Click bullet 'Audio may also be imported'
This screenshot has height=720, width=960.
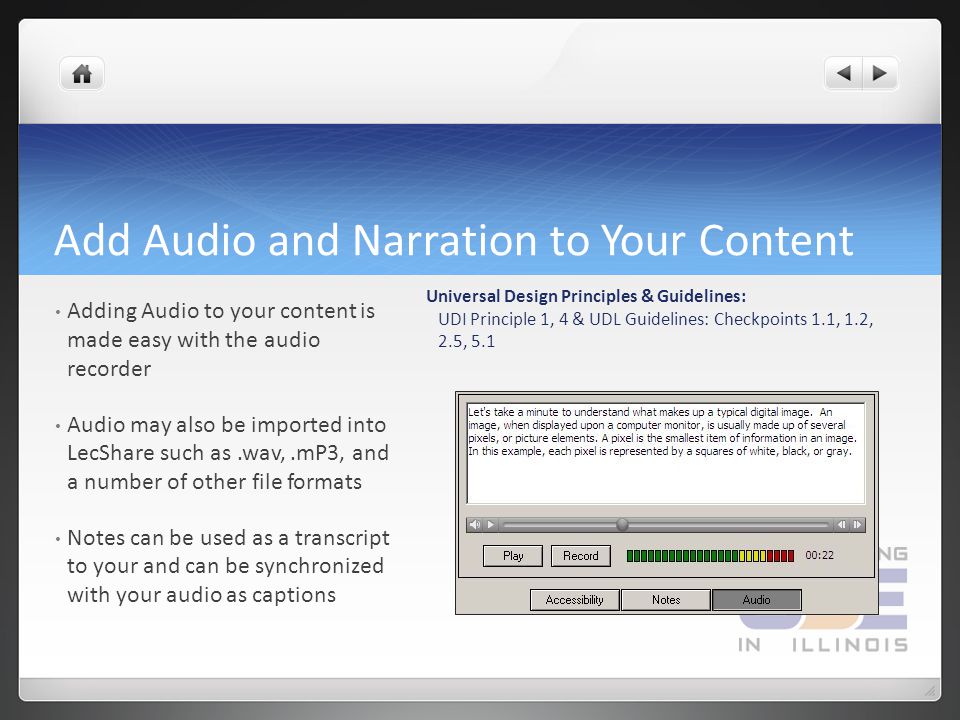[228, 453]
